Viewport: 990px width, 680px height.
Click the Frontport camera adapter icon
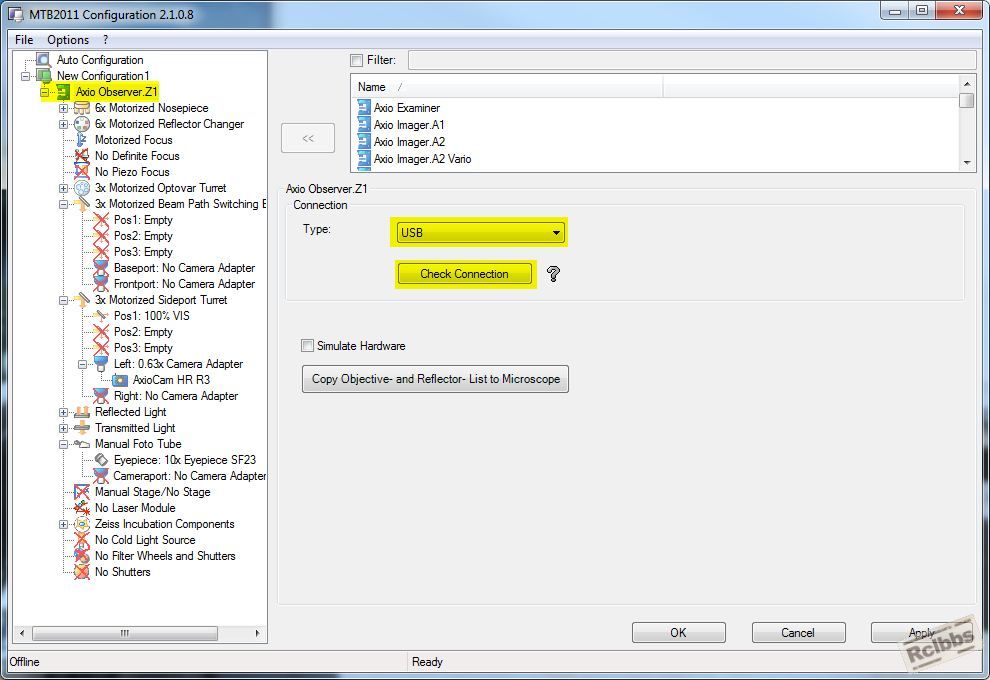click(x=100, y=284)
